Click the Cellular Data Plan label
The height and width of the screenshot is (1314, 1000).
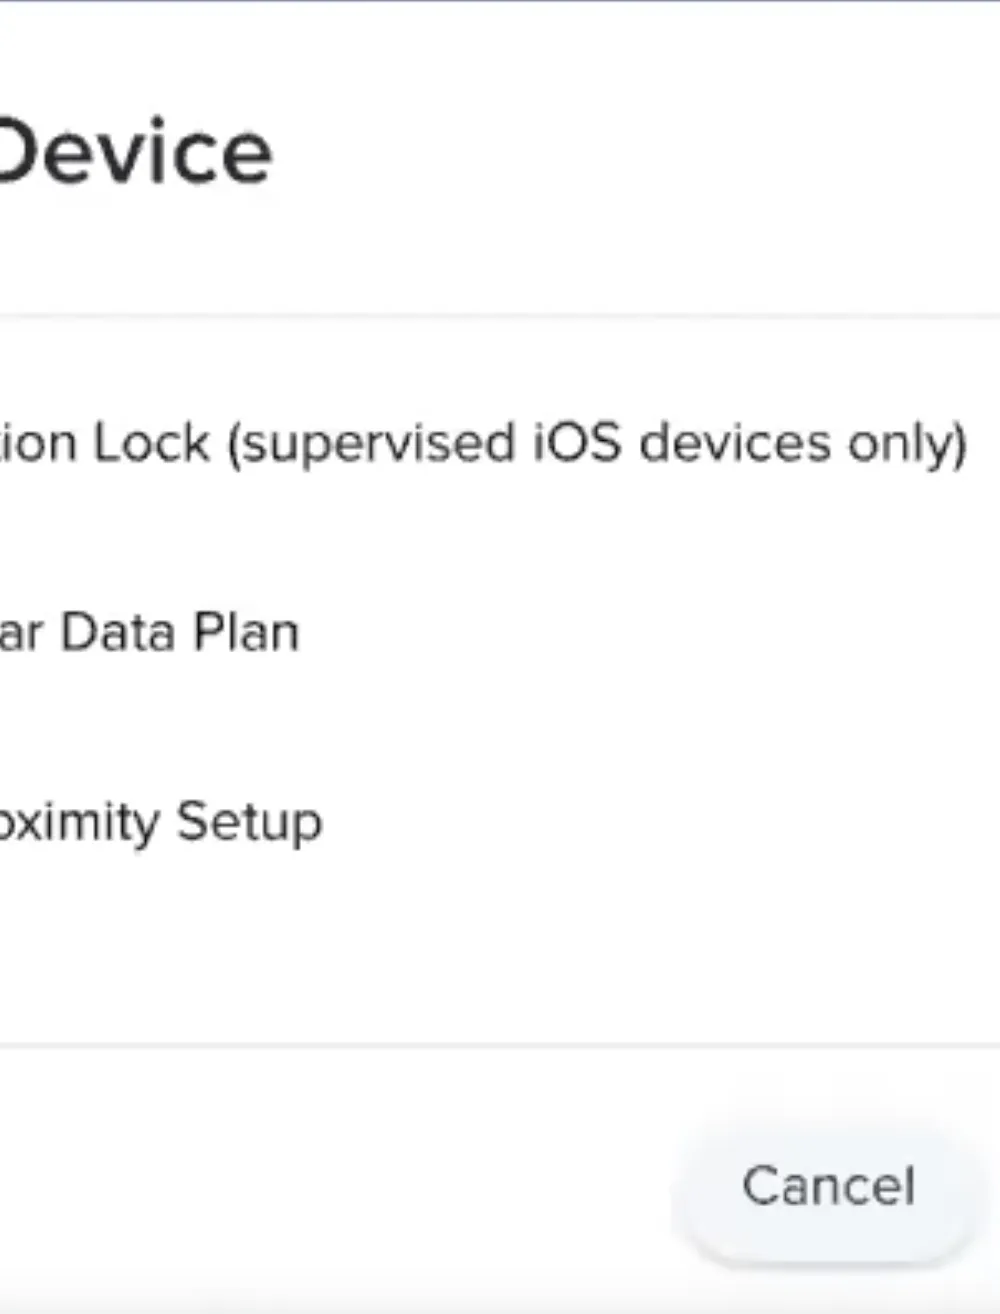[150, 630]
